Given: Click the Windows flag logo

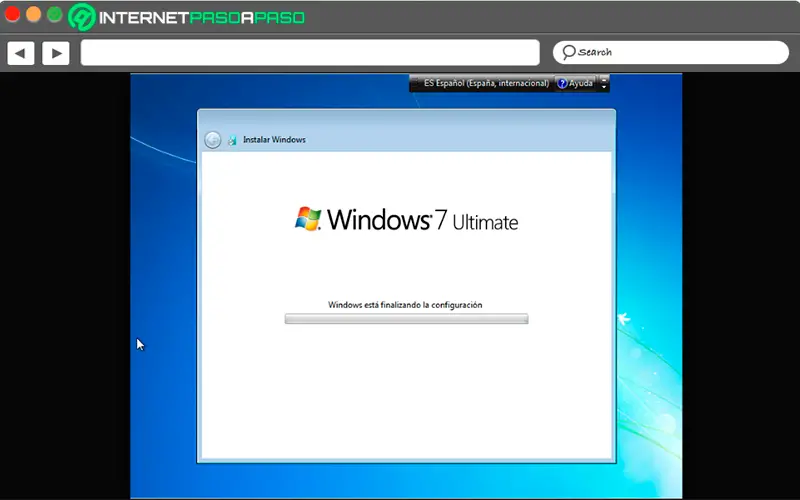Looking at the screenshot, I should [x=308, y=219].
